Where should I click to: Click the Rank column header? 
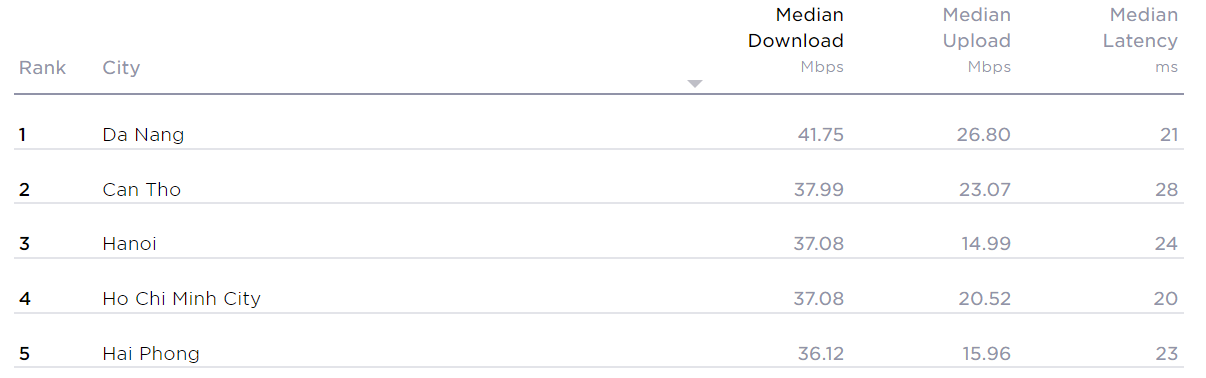[x=42, y=68]
